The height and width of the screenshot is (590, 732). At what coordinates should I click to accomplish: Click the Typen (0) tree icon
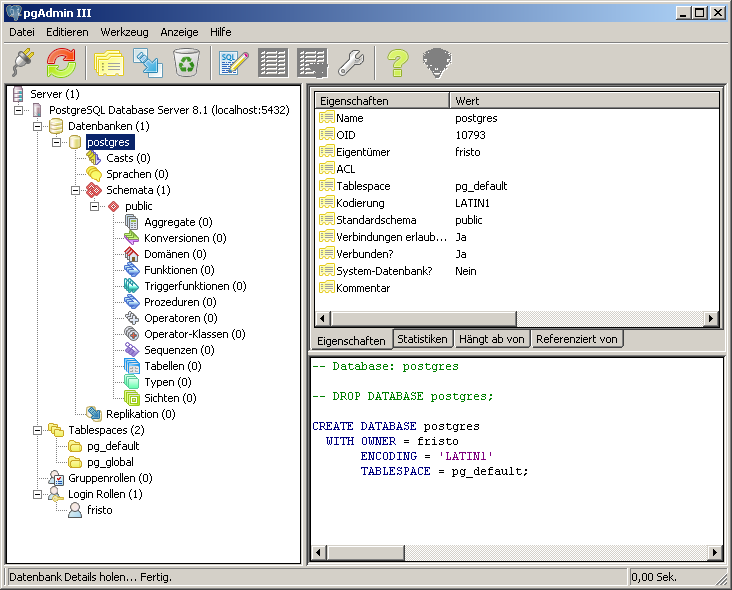(132, 382)
